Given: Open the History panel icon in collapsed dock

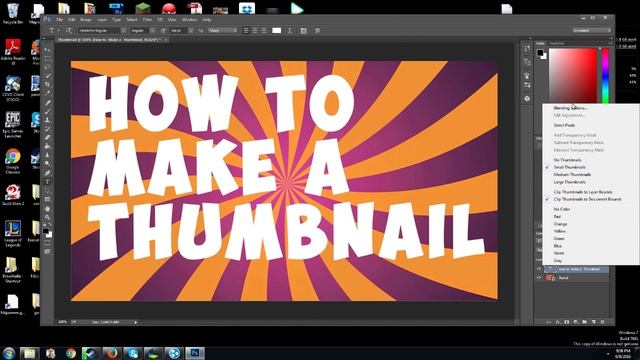Looking at the screenshot, I should click(x=527, y=49).
